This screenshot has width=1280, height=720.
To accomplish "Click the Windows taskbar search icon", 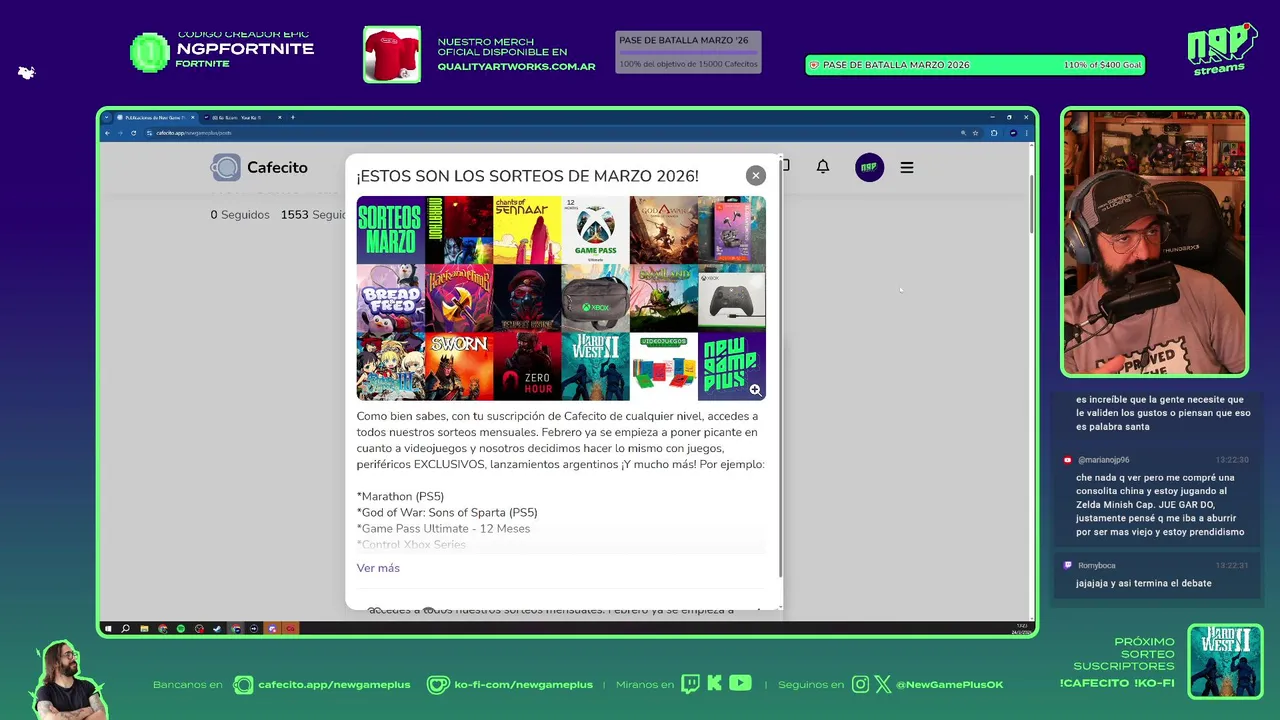I will click(125, 629).
